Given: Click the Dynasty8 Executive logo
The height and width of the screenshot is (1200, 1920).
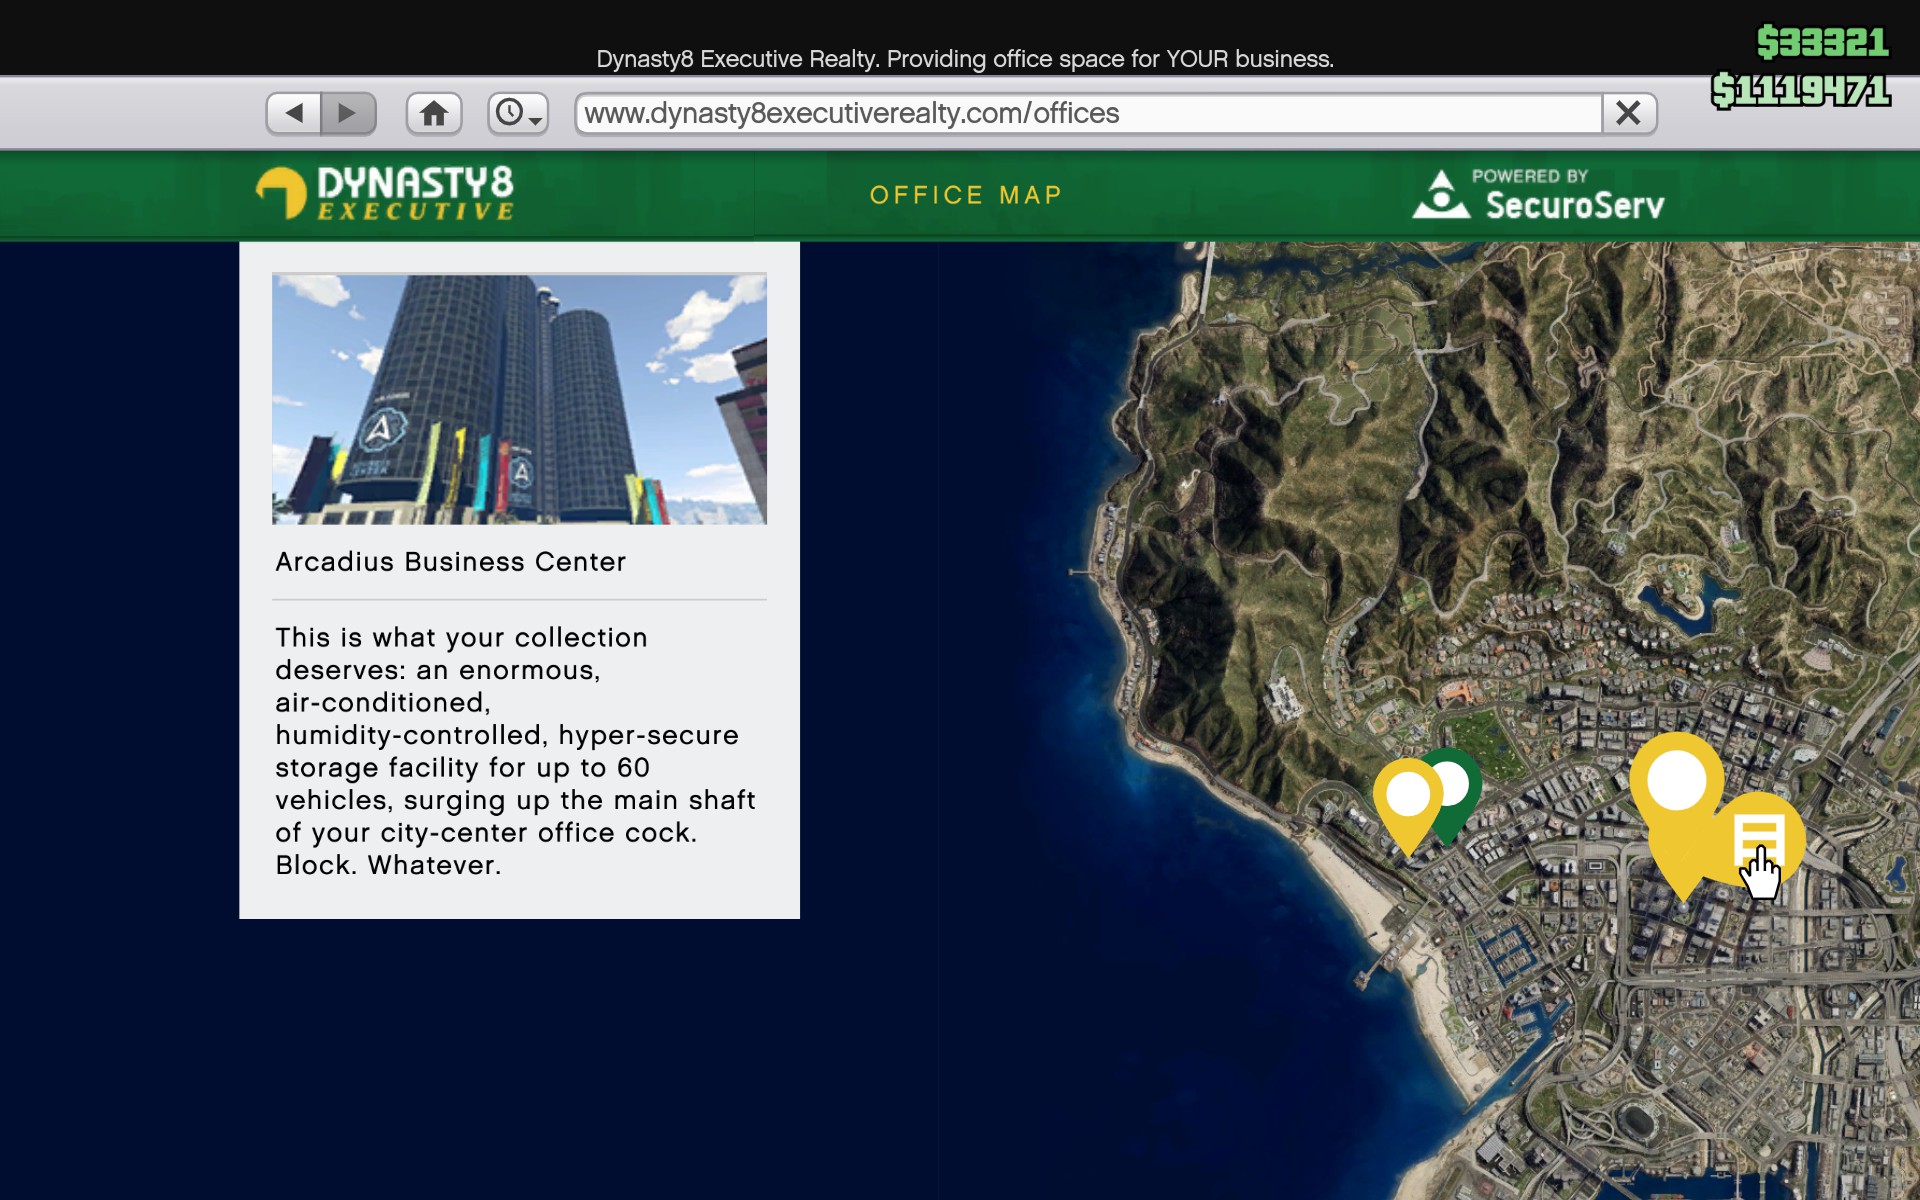Looking at the screenshot, I should pos(385,193).
